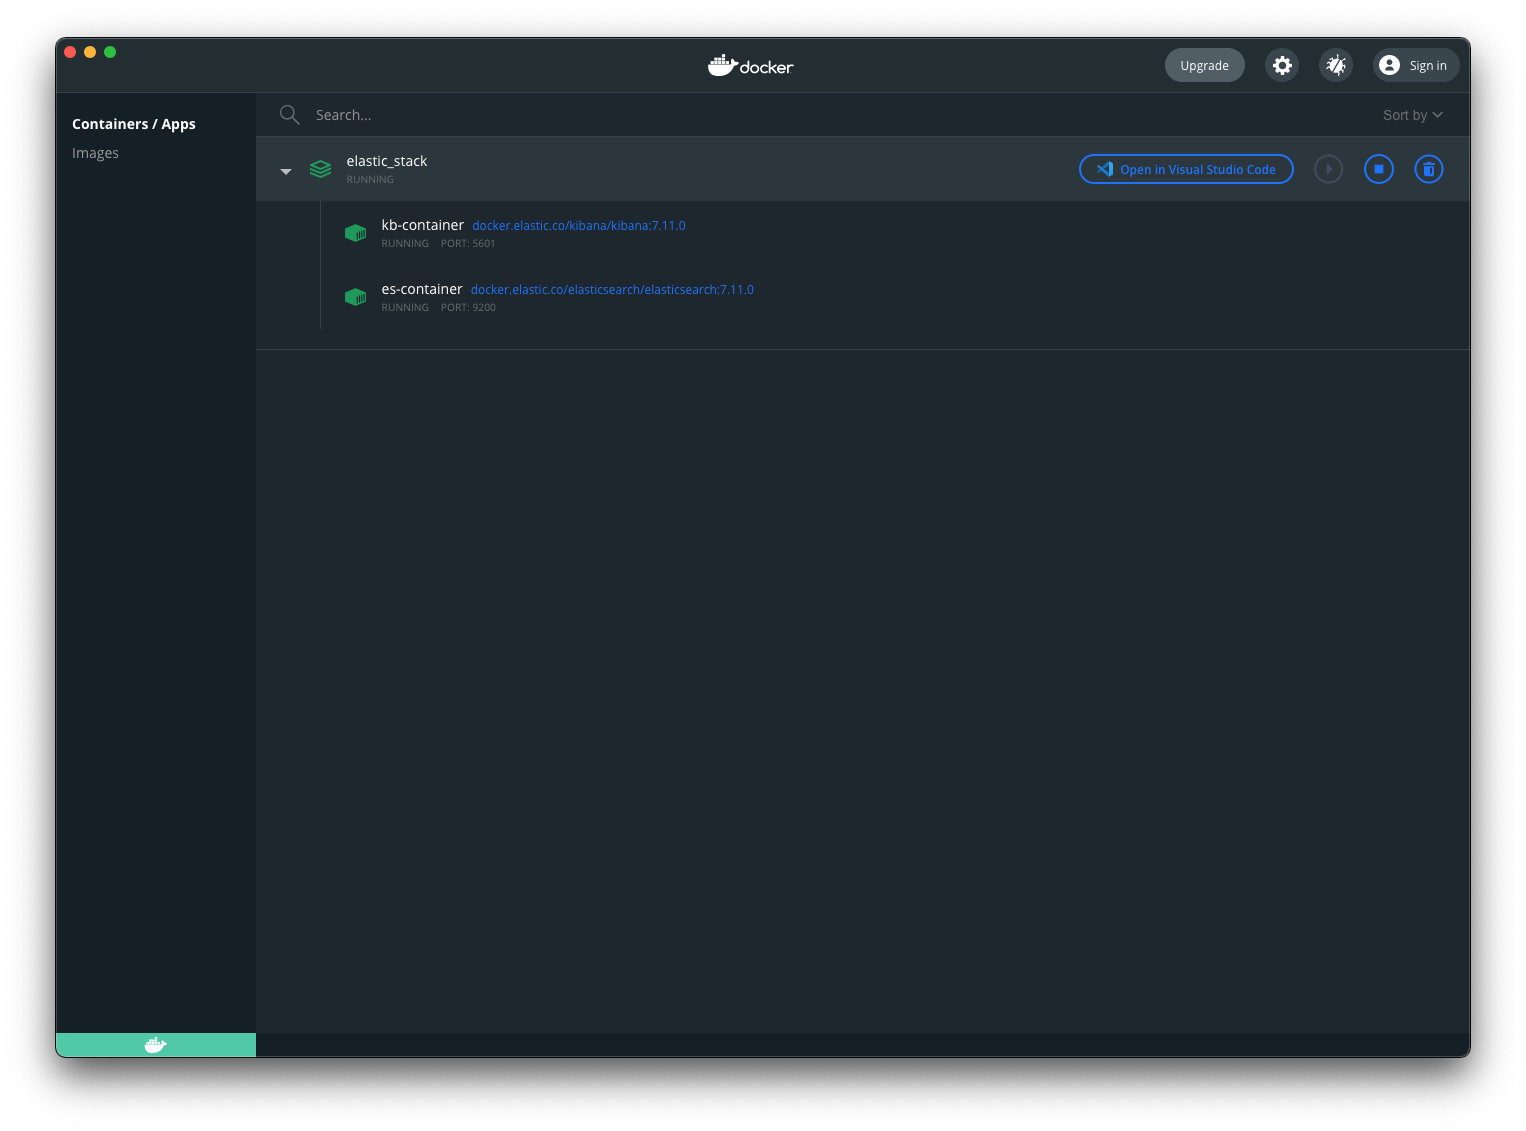Screen dimensions: 1526x1131
Task: Open Docker settings gear icon
Action: (x=1282, y=66)
